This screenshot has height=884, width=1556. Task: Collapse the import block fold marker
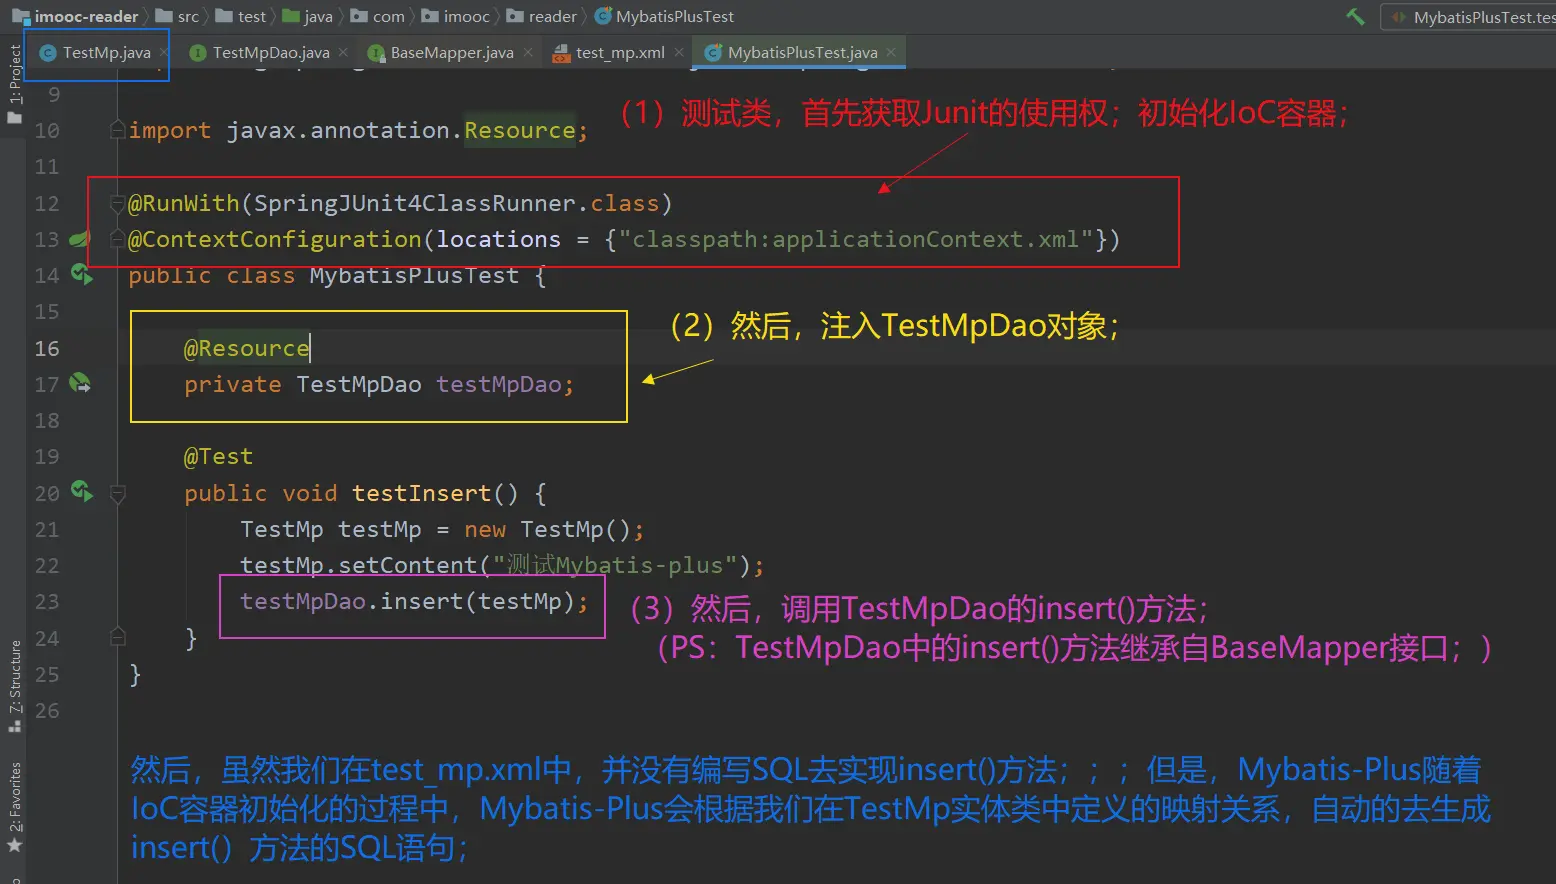[118, 130]
